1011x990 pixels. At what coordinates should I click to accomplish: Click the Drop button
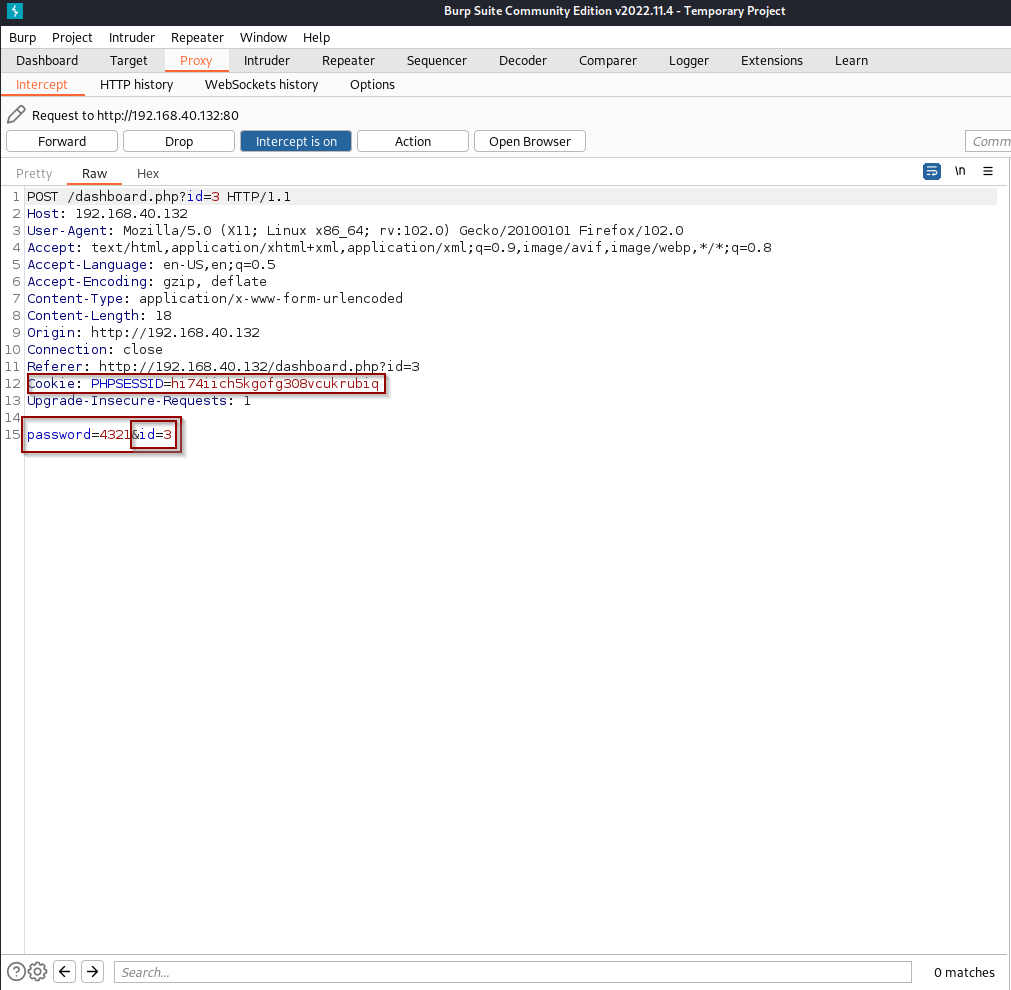179,141
